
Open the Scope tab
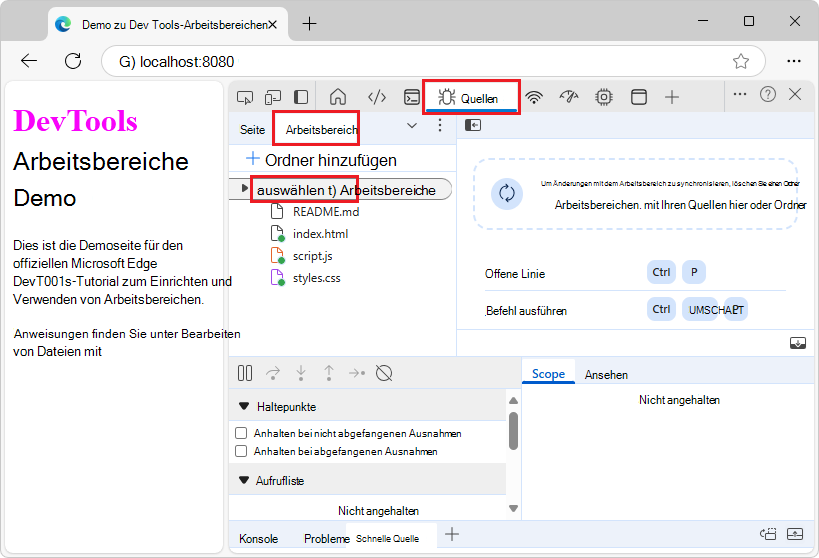[548, 374]
